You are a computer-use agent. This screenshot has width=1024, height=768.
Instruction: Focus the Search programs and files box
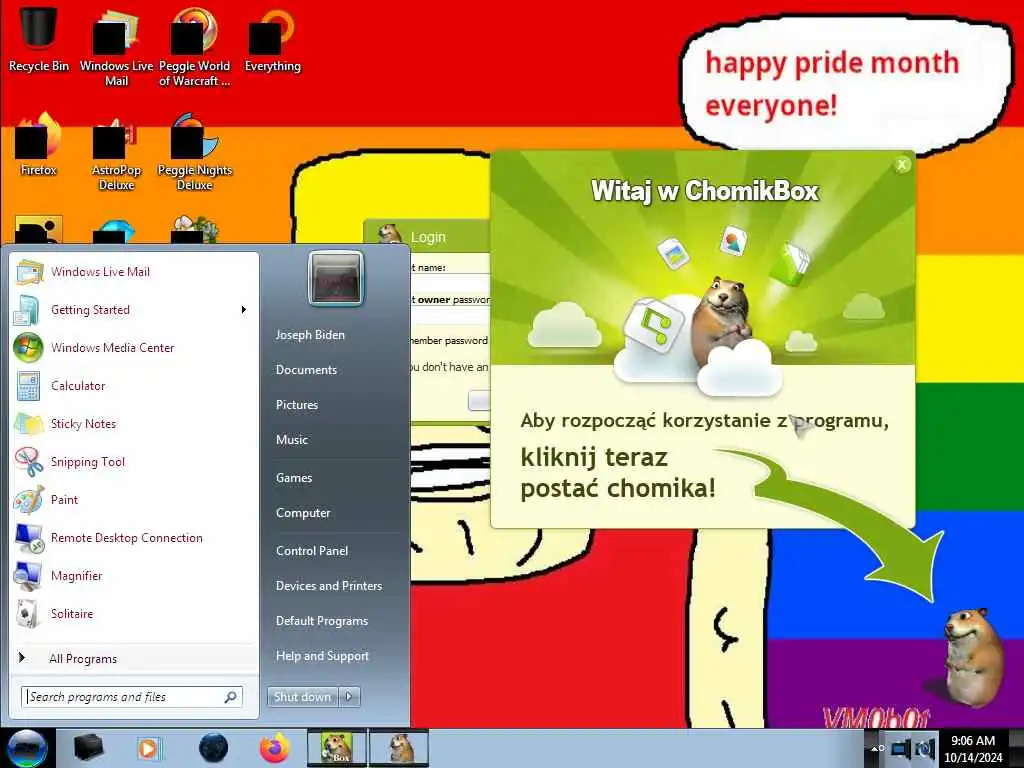132,697
